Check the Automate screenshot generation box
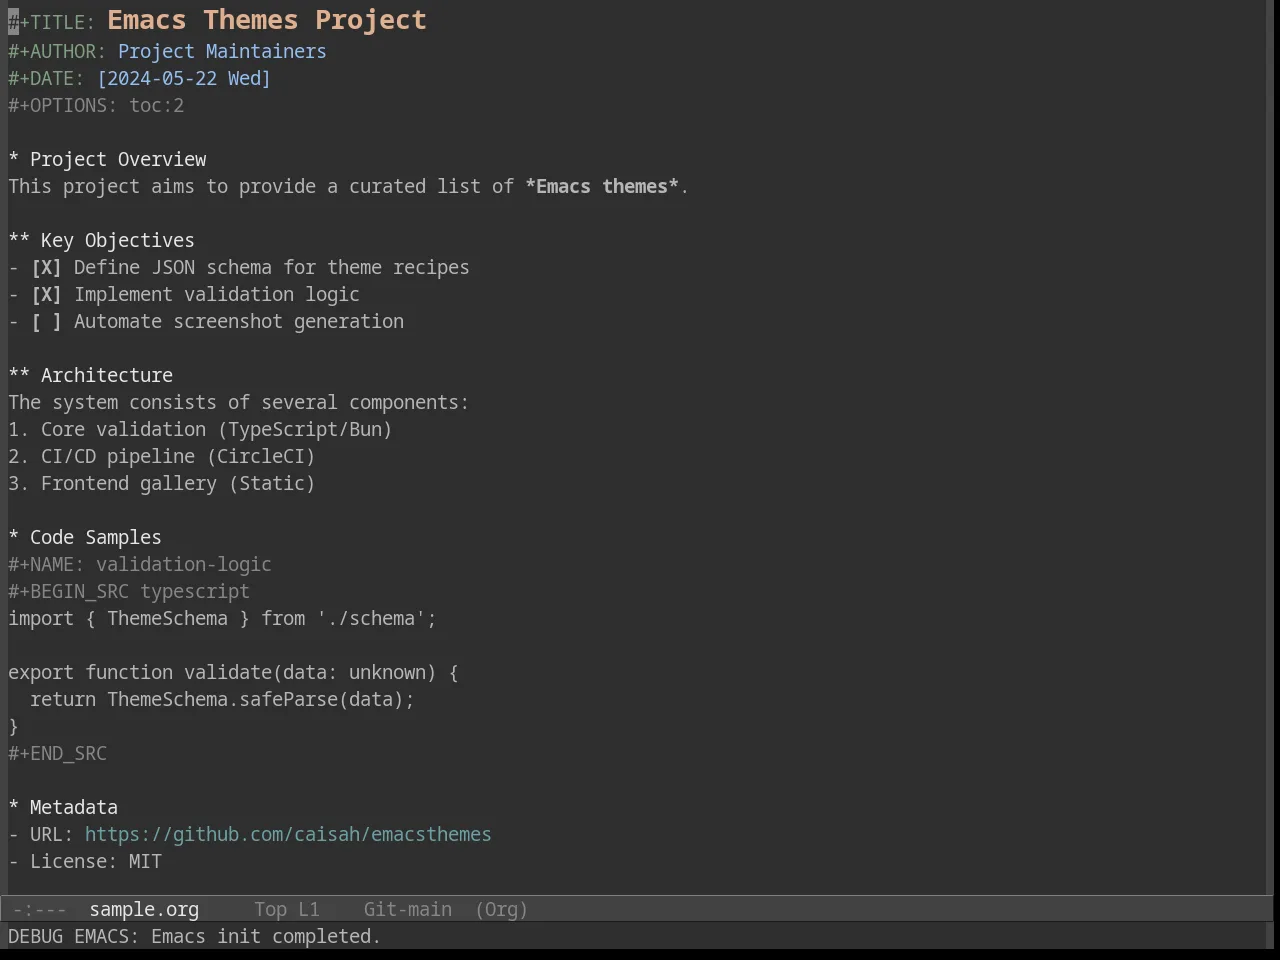 (x=46, y=322)
